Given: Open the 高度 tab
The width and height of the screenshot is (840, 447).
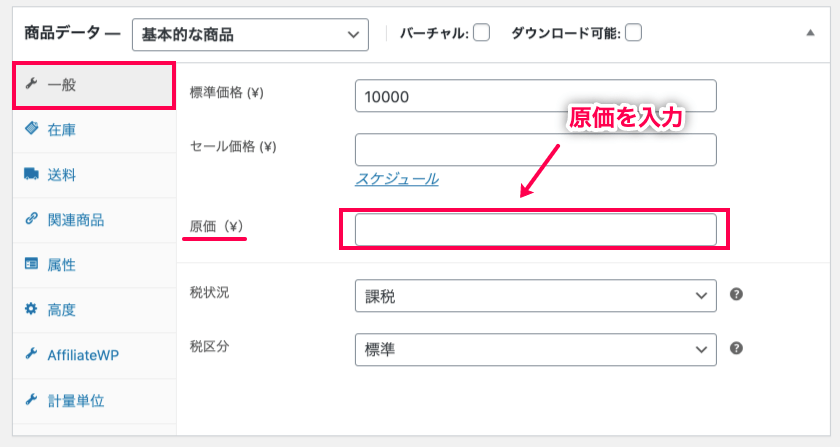Looking at the screenshot, I should point(94,310).
